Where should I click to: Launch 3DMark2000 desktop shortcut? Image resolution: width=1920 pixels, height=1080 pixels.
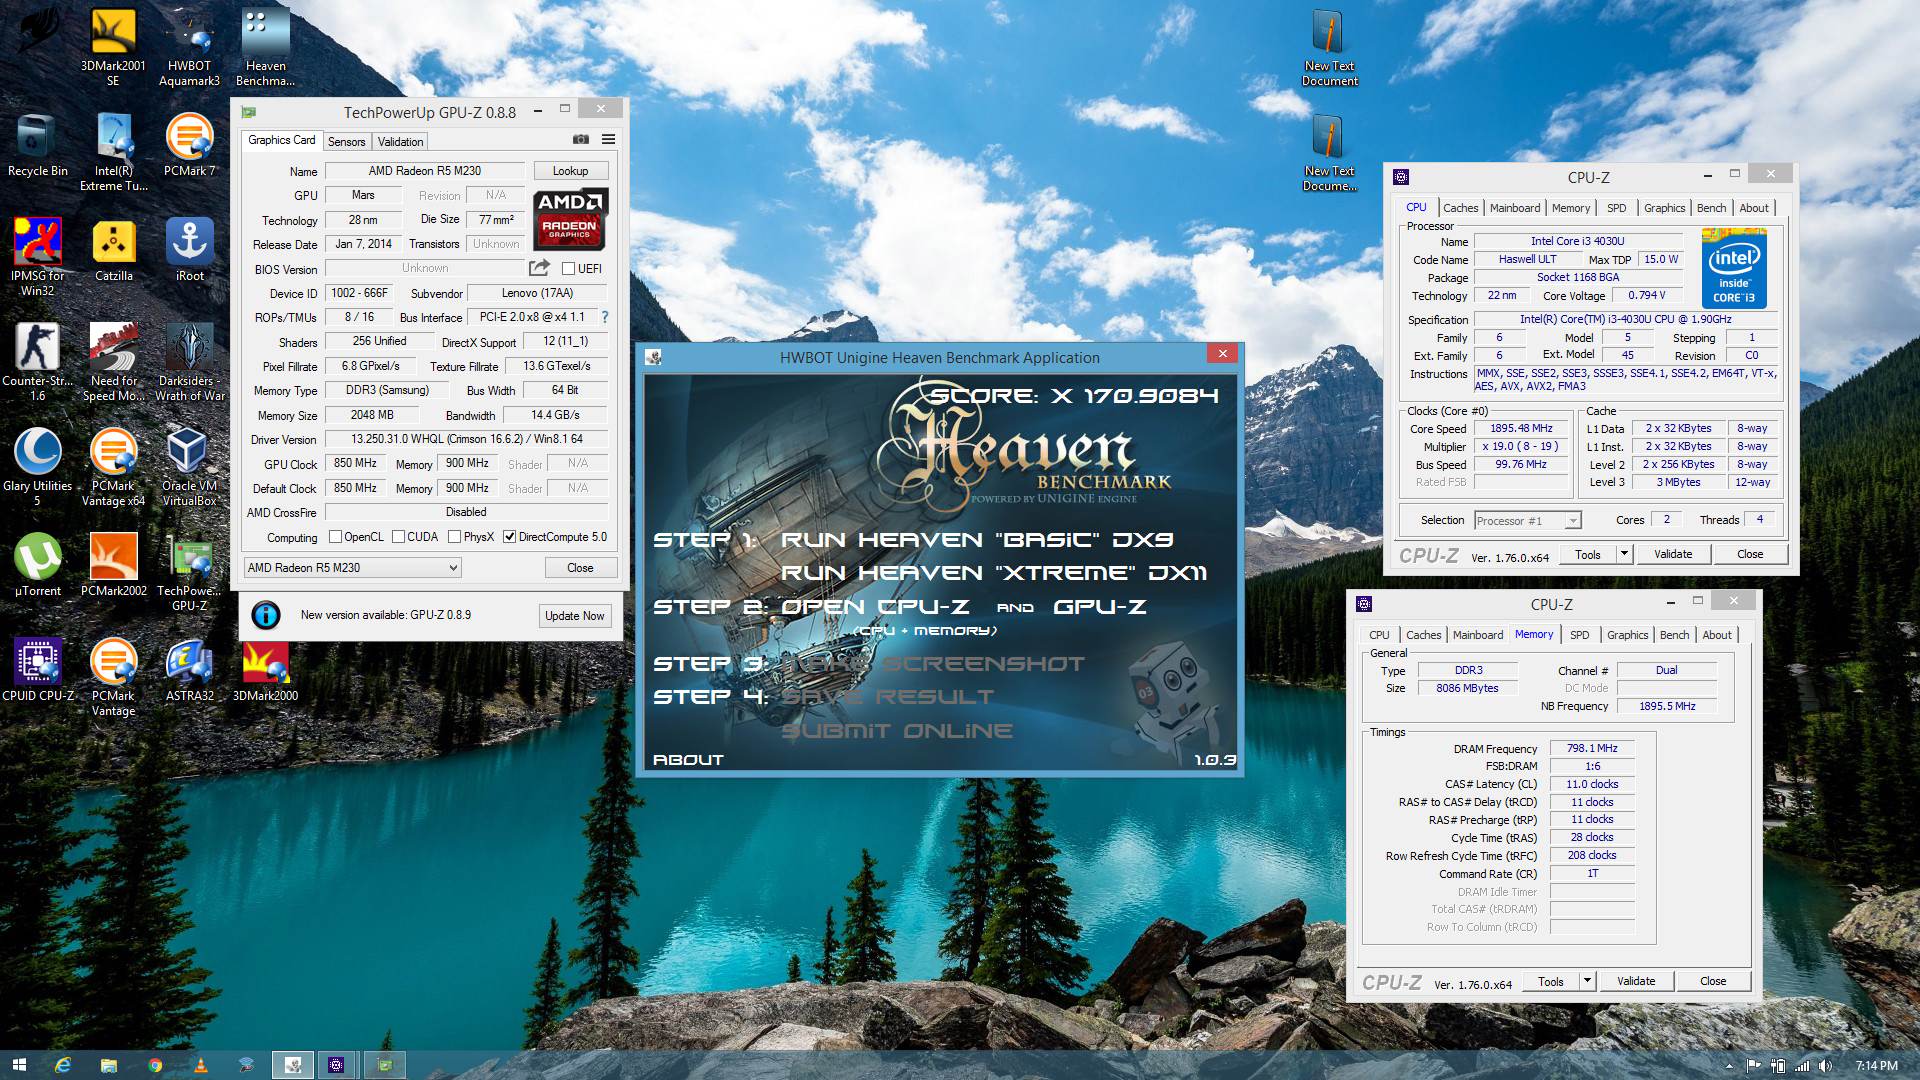265,671
